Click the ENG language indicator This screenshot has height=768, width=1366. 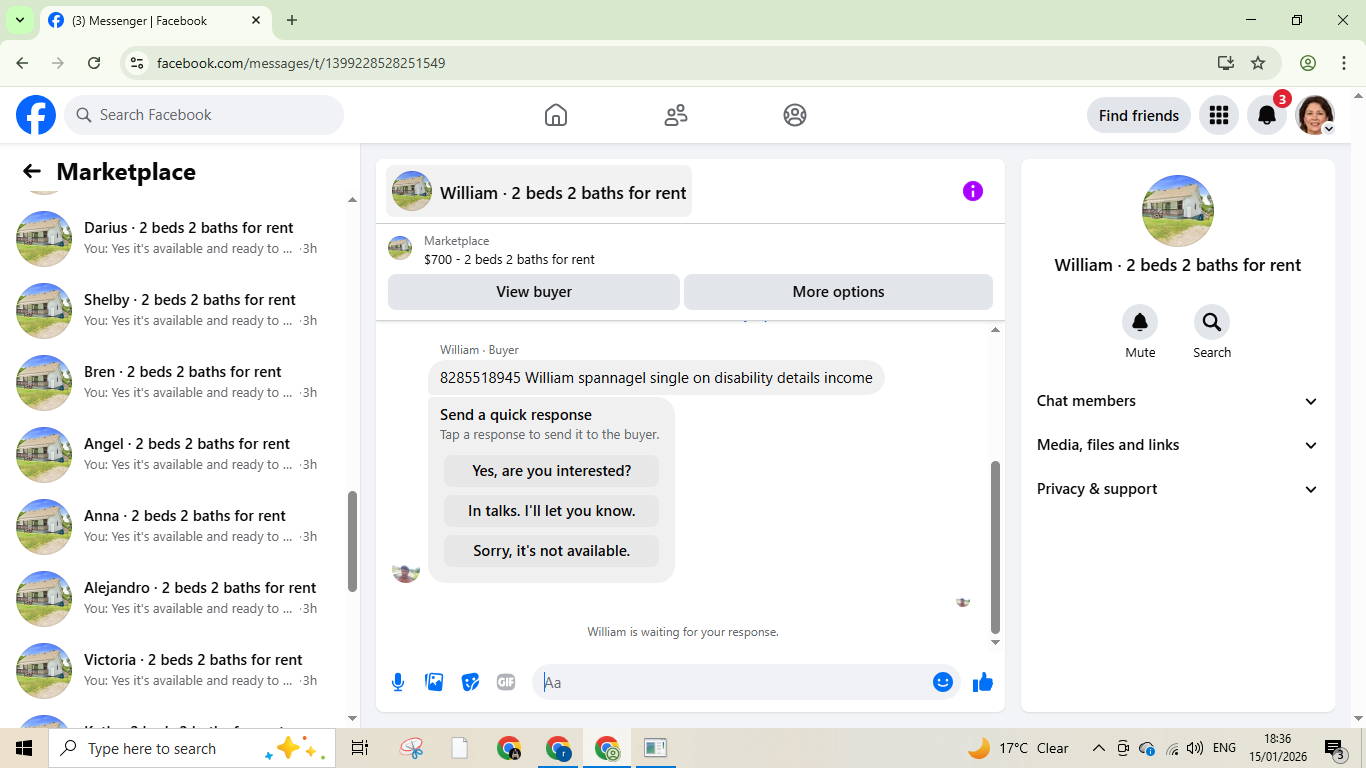coord(1224,748)
